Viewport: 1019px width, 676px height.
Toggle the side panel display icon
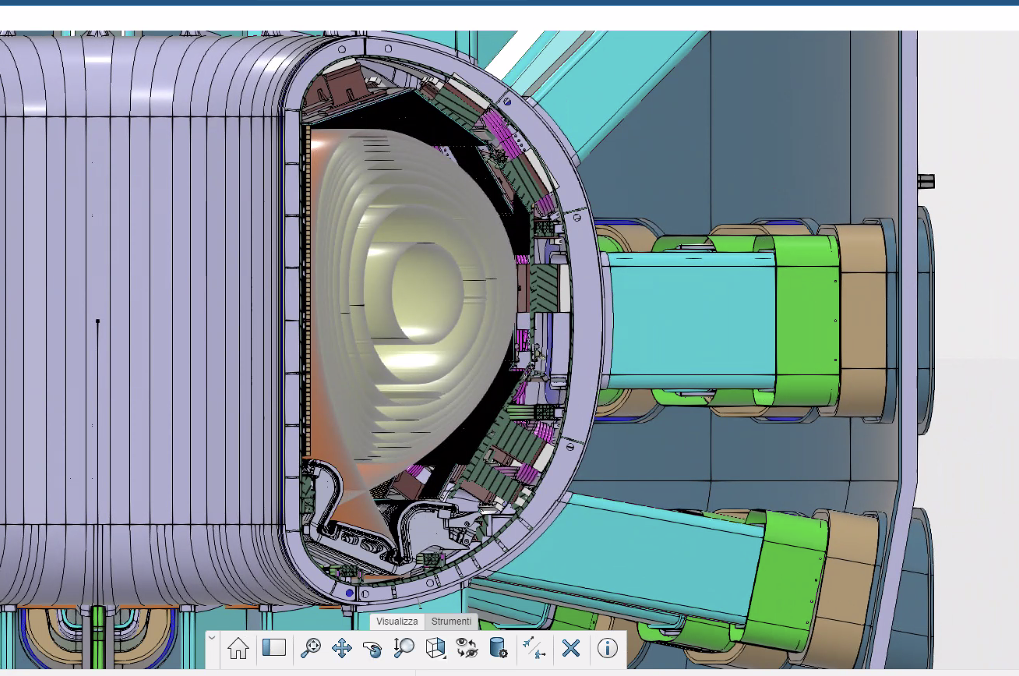click(274, 648)
